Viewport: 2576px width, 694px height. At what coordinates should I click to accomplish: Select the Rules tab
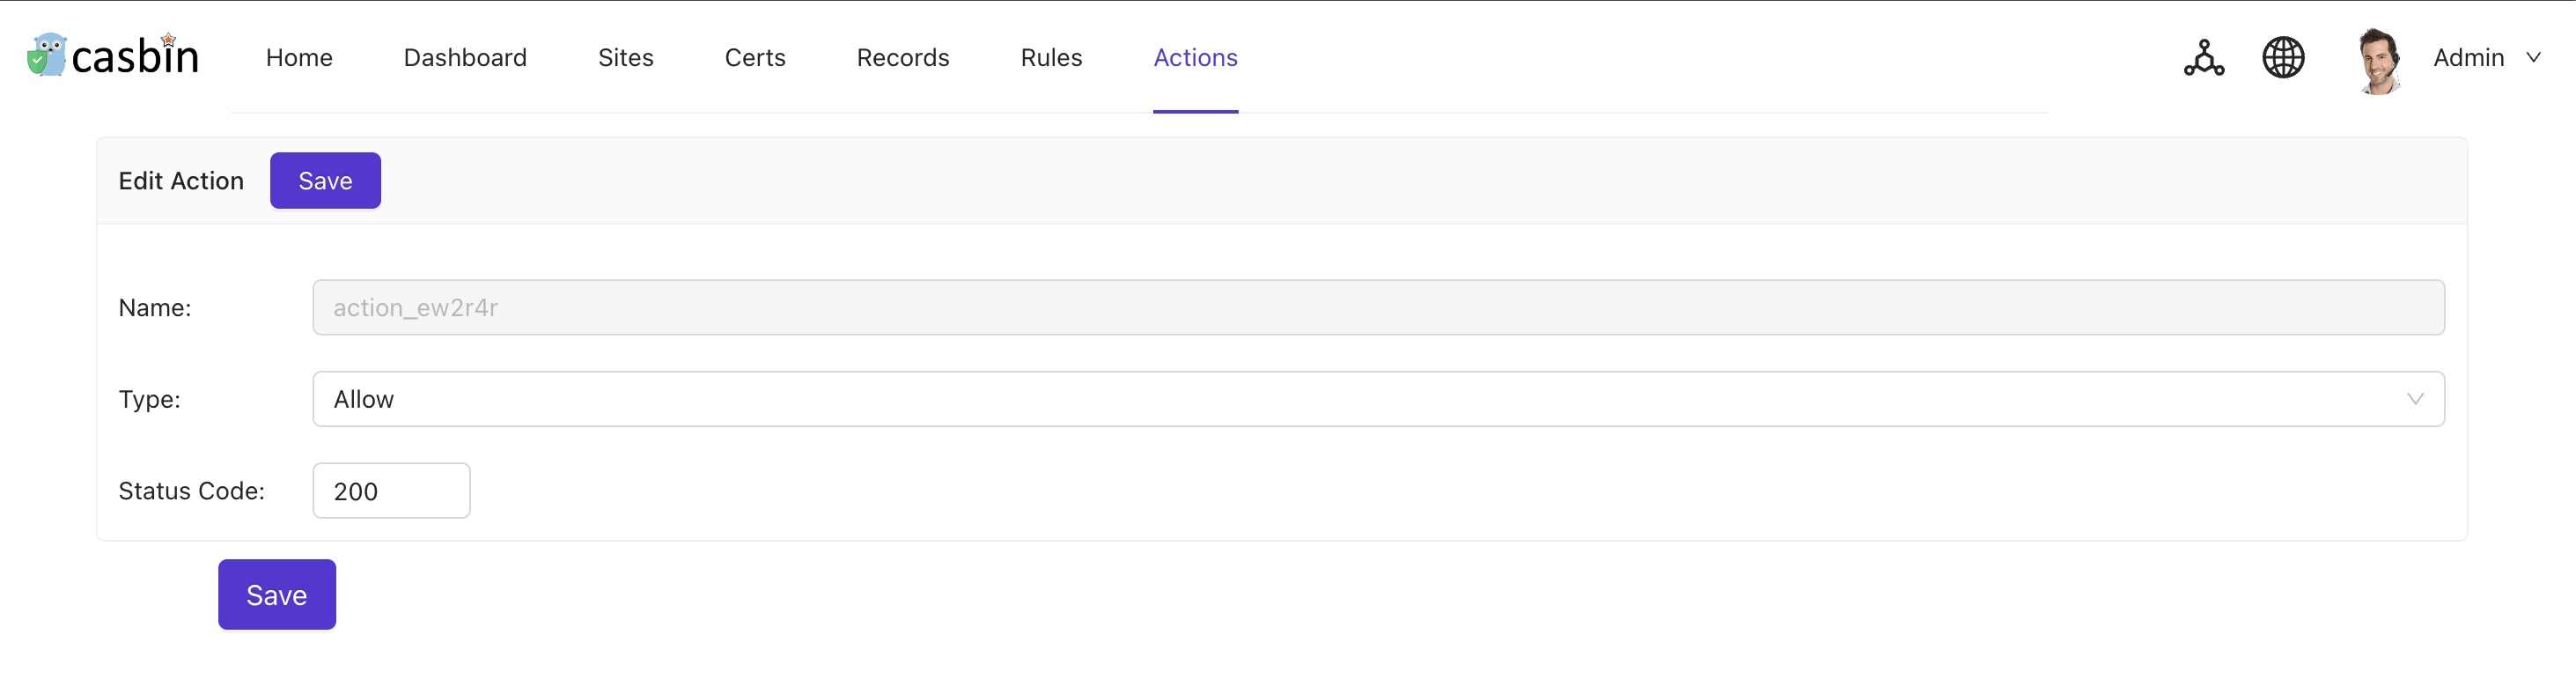point(1051,58)
